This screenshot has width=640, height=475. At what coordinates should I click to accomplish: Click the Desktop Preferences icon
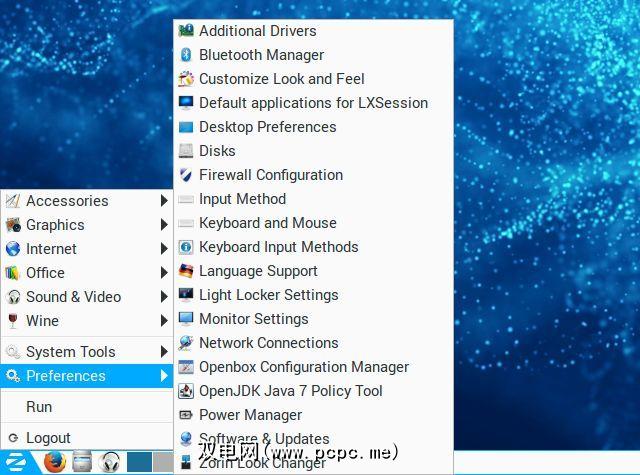[186, 127]
